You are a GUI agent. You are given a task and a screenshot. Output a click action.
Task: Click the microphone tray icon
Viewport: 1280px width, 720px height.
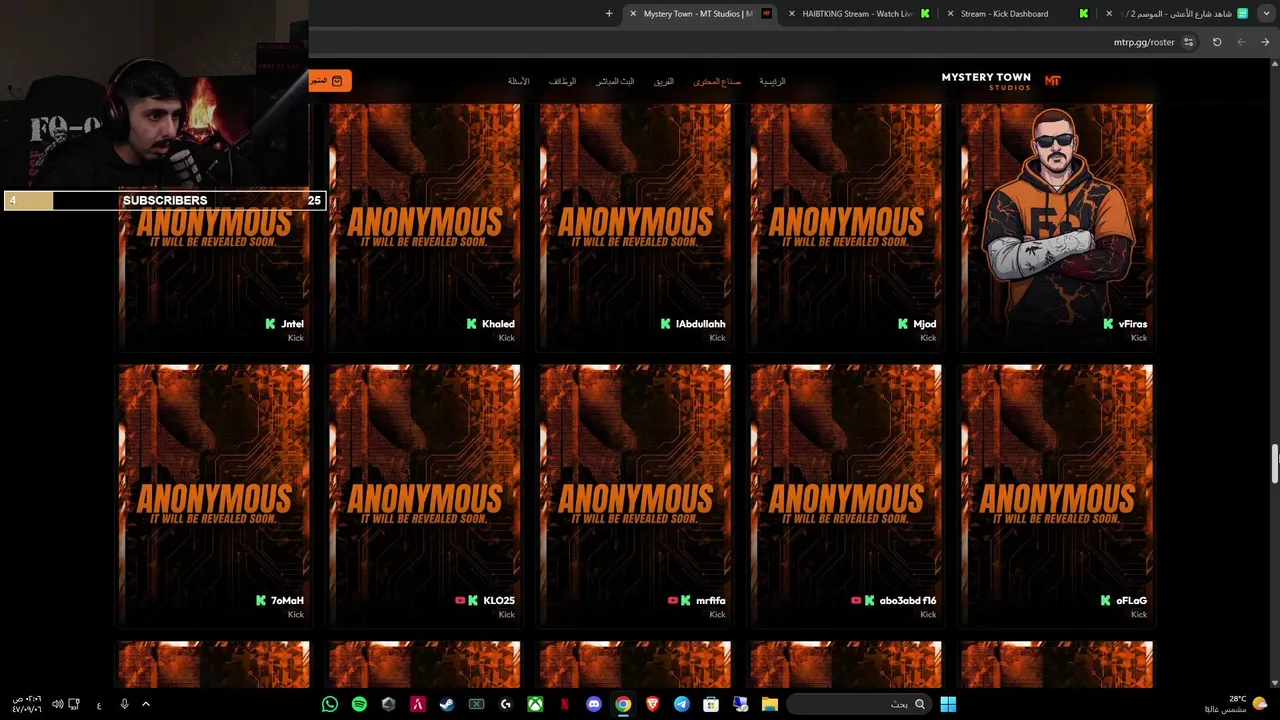point(124,704)
